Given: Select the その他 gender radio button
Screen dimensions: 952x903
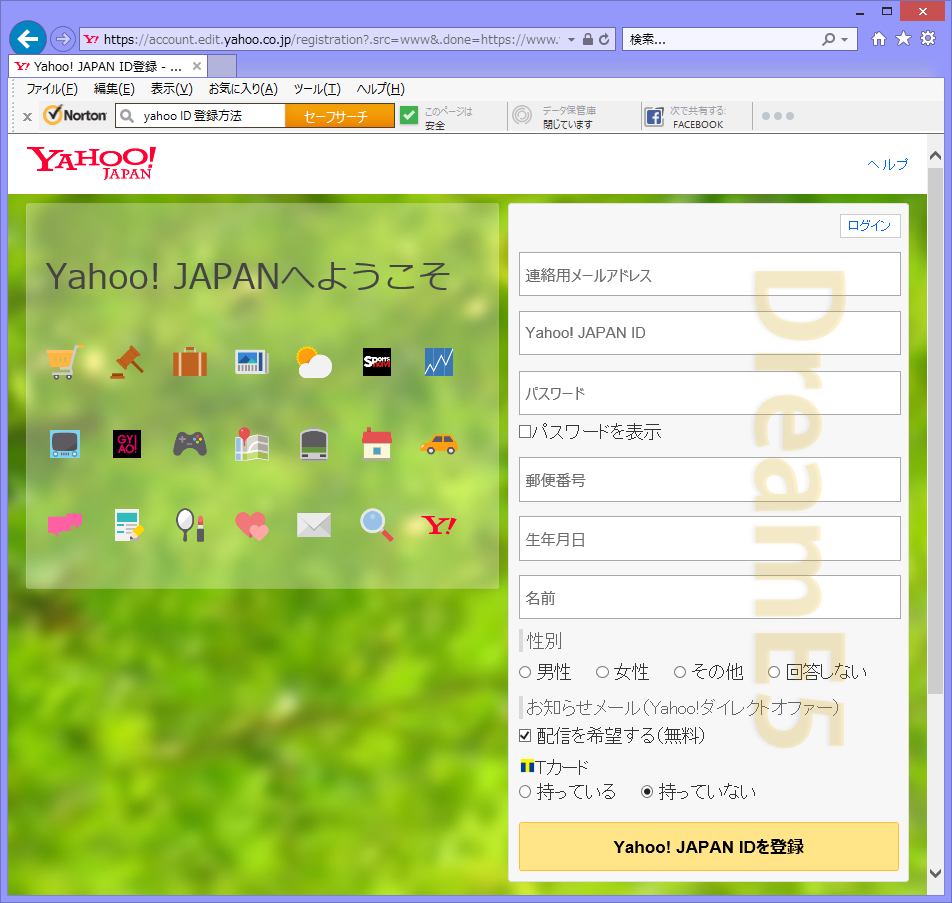Looking at the screenshot, I should coord(680,672).
